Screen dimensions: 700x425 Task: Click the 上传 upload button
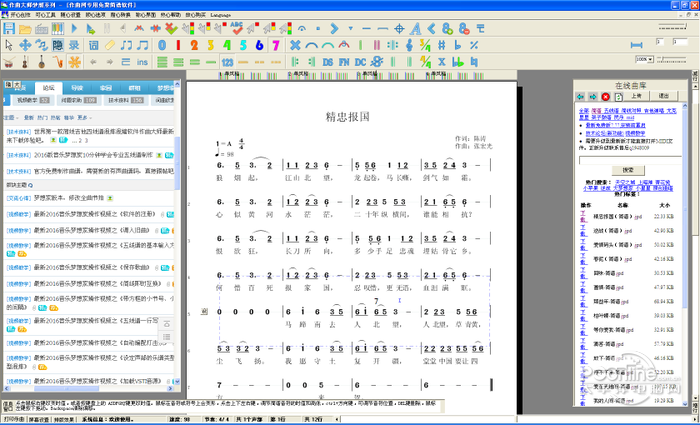tap(637, 96)
